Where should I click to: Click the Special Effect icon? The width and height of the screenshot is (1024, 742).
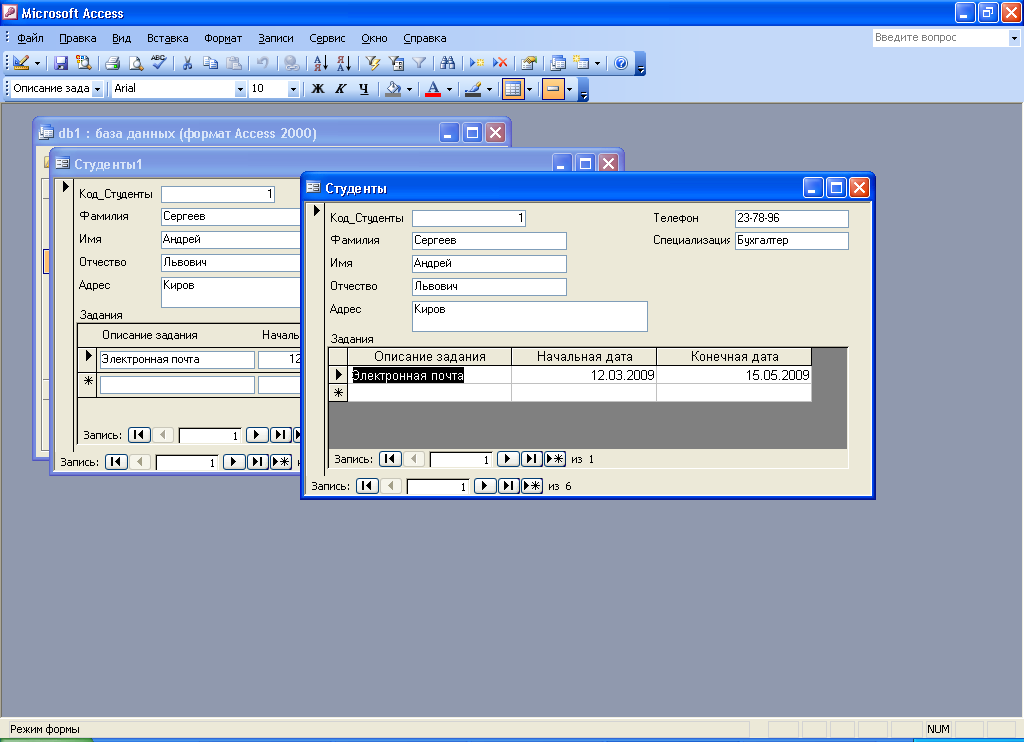pyautogui.click(x=553, y=89)
